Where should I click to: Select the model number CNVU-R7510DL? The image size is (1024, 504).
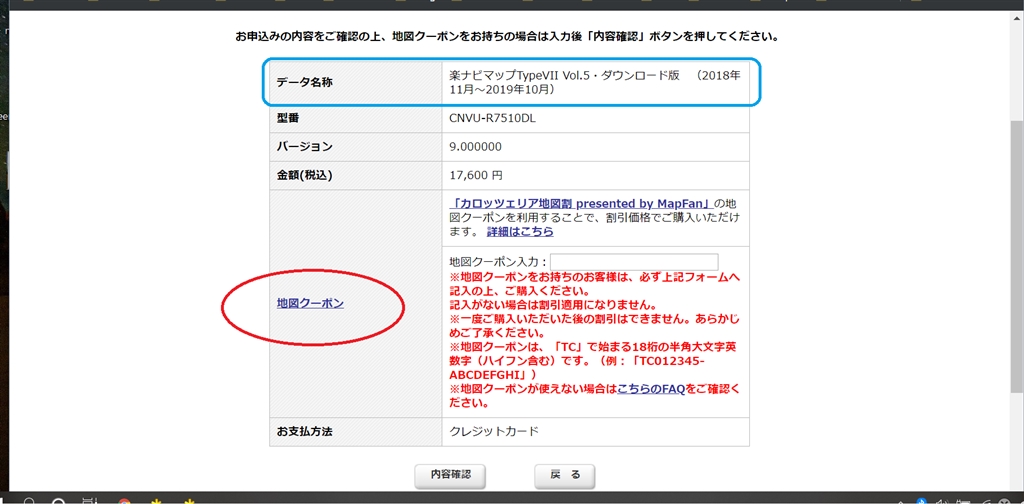(493, 118)
